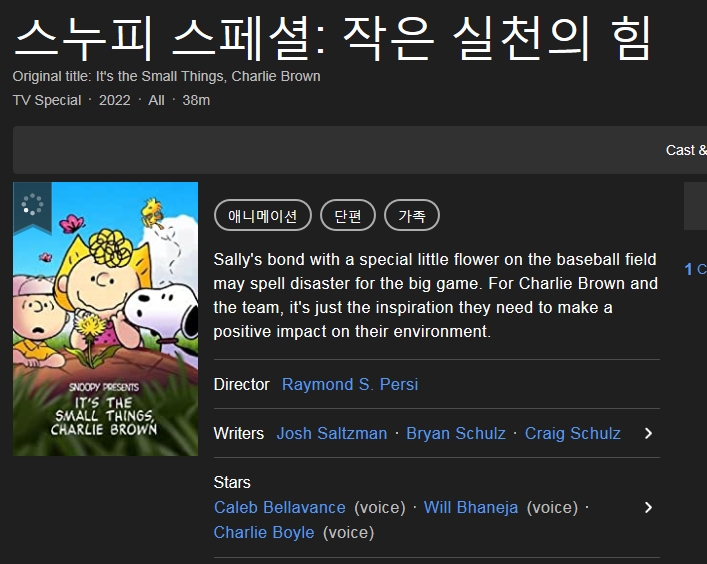Click the Stars section label
This screenshot has height=564, width=707.
click(x=232, y=482)
